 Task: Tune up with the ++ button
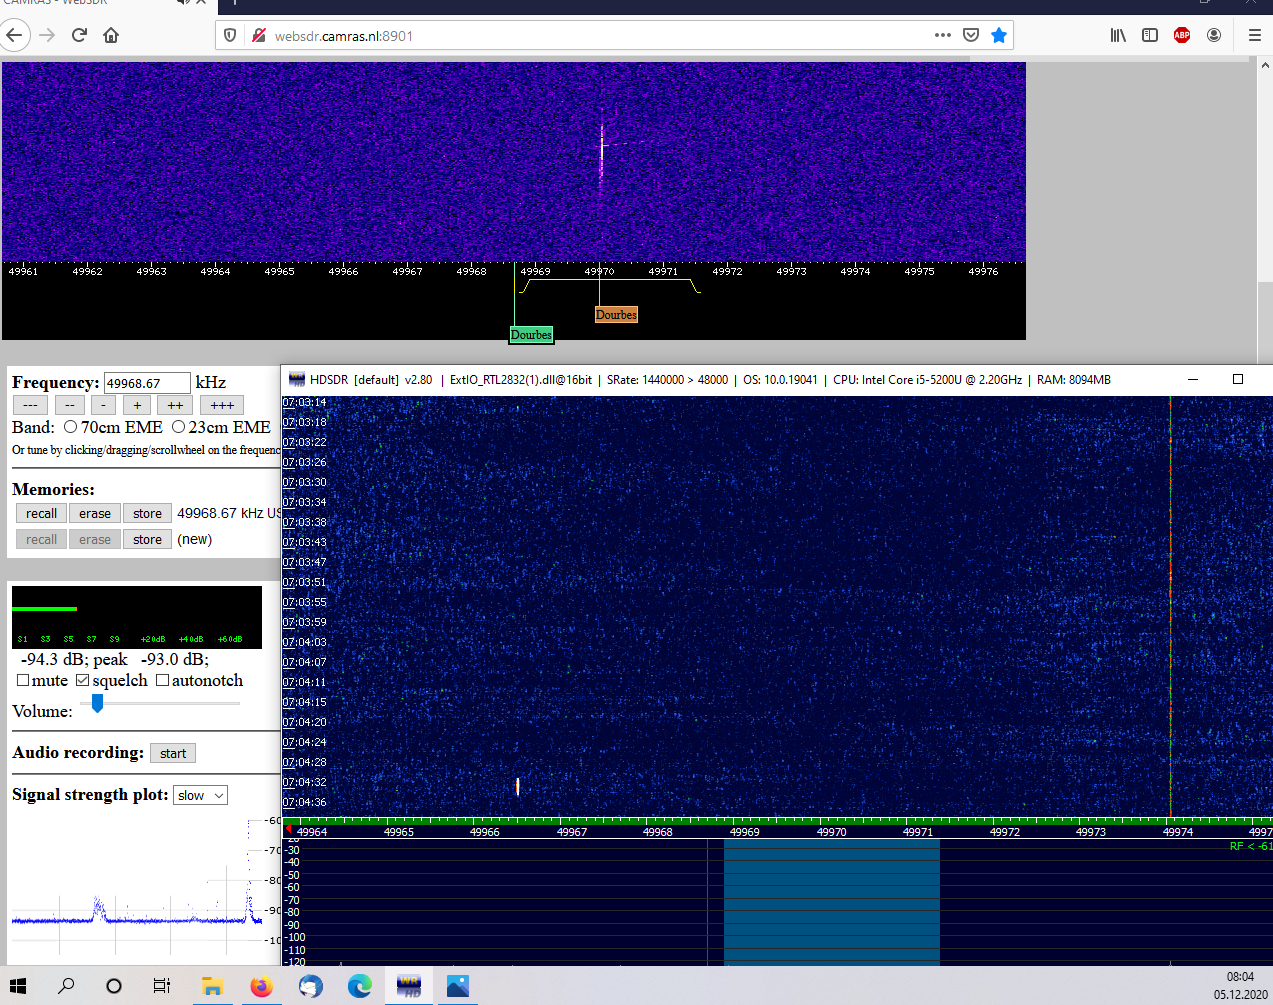tap(175, 405)
